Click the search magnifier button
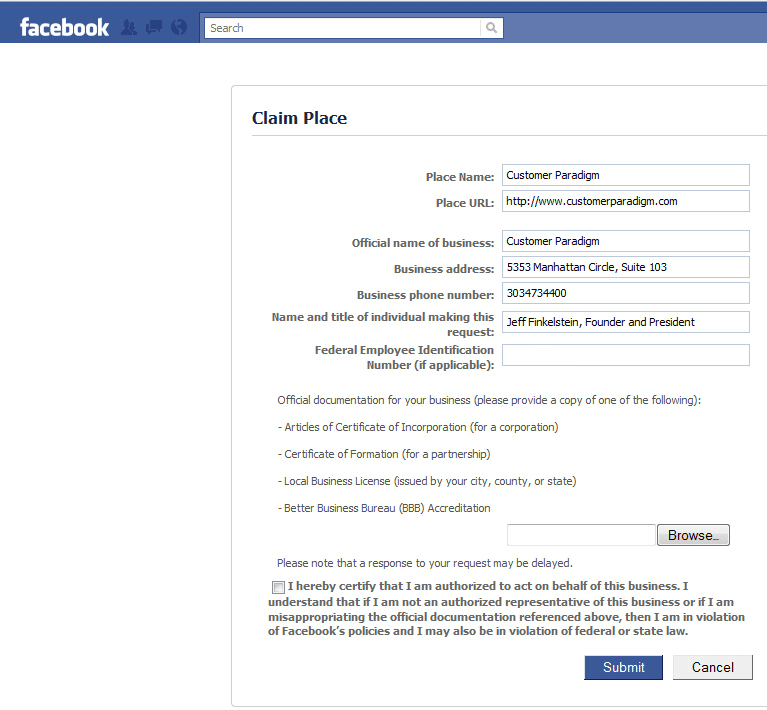This screenshot has width=767, height=710. click(x=492, y=28)
